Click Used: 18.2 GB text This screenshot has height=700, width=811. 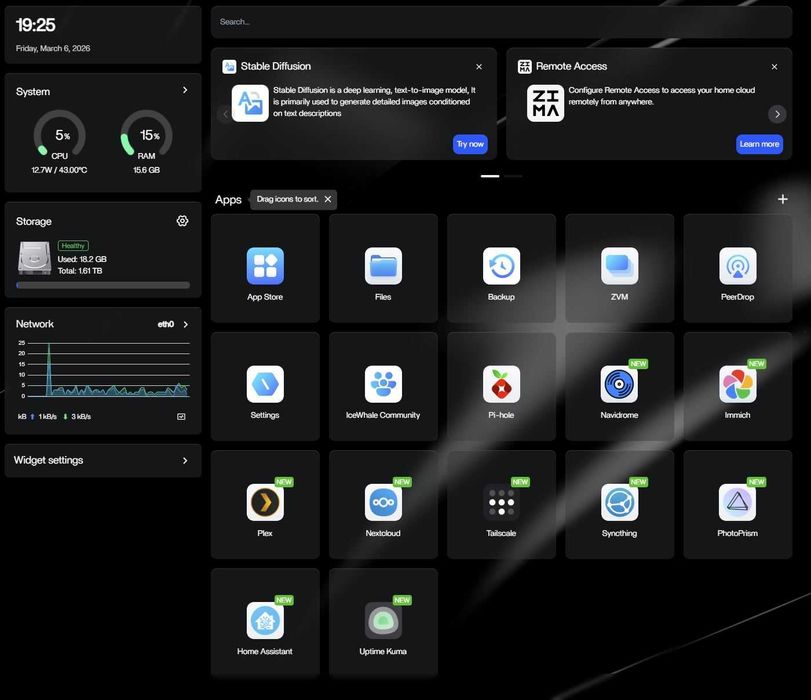[x=82, y=259]
